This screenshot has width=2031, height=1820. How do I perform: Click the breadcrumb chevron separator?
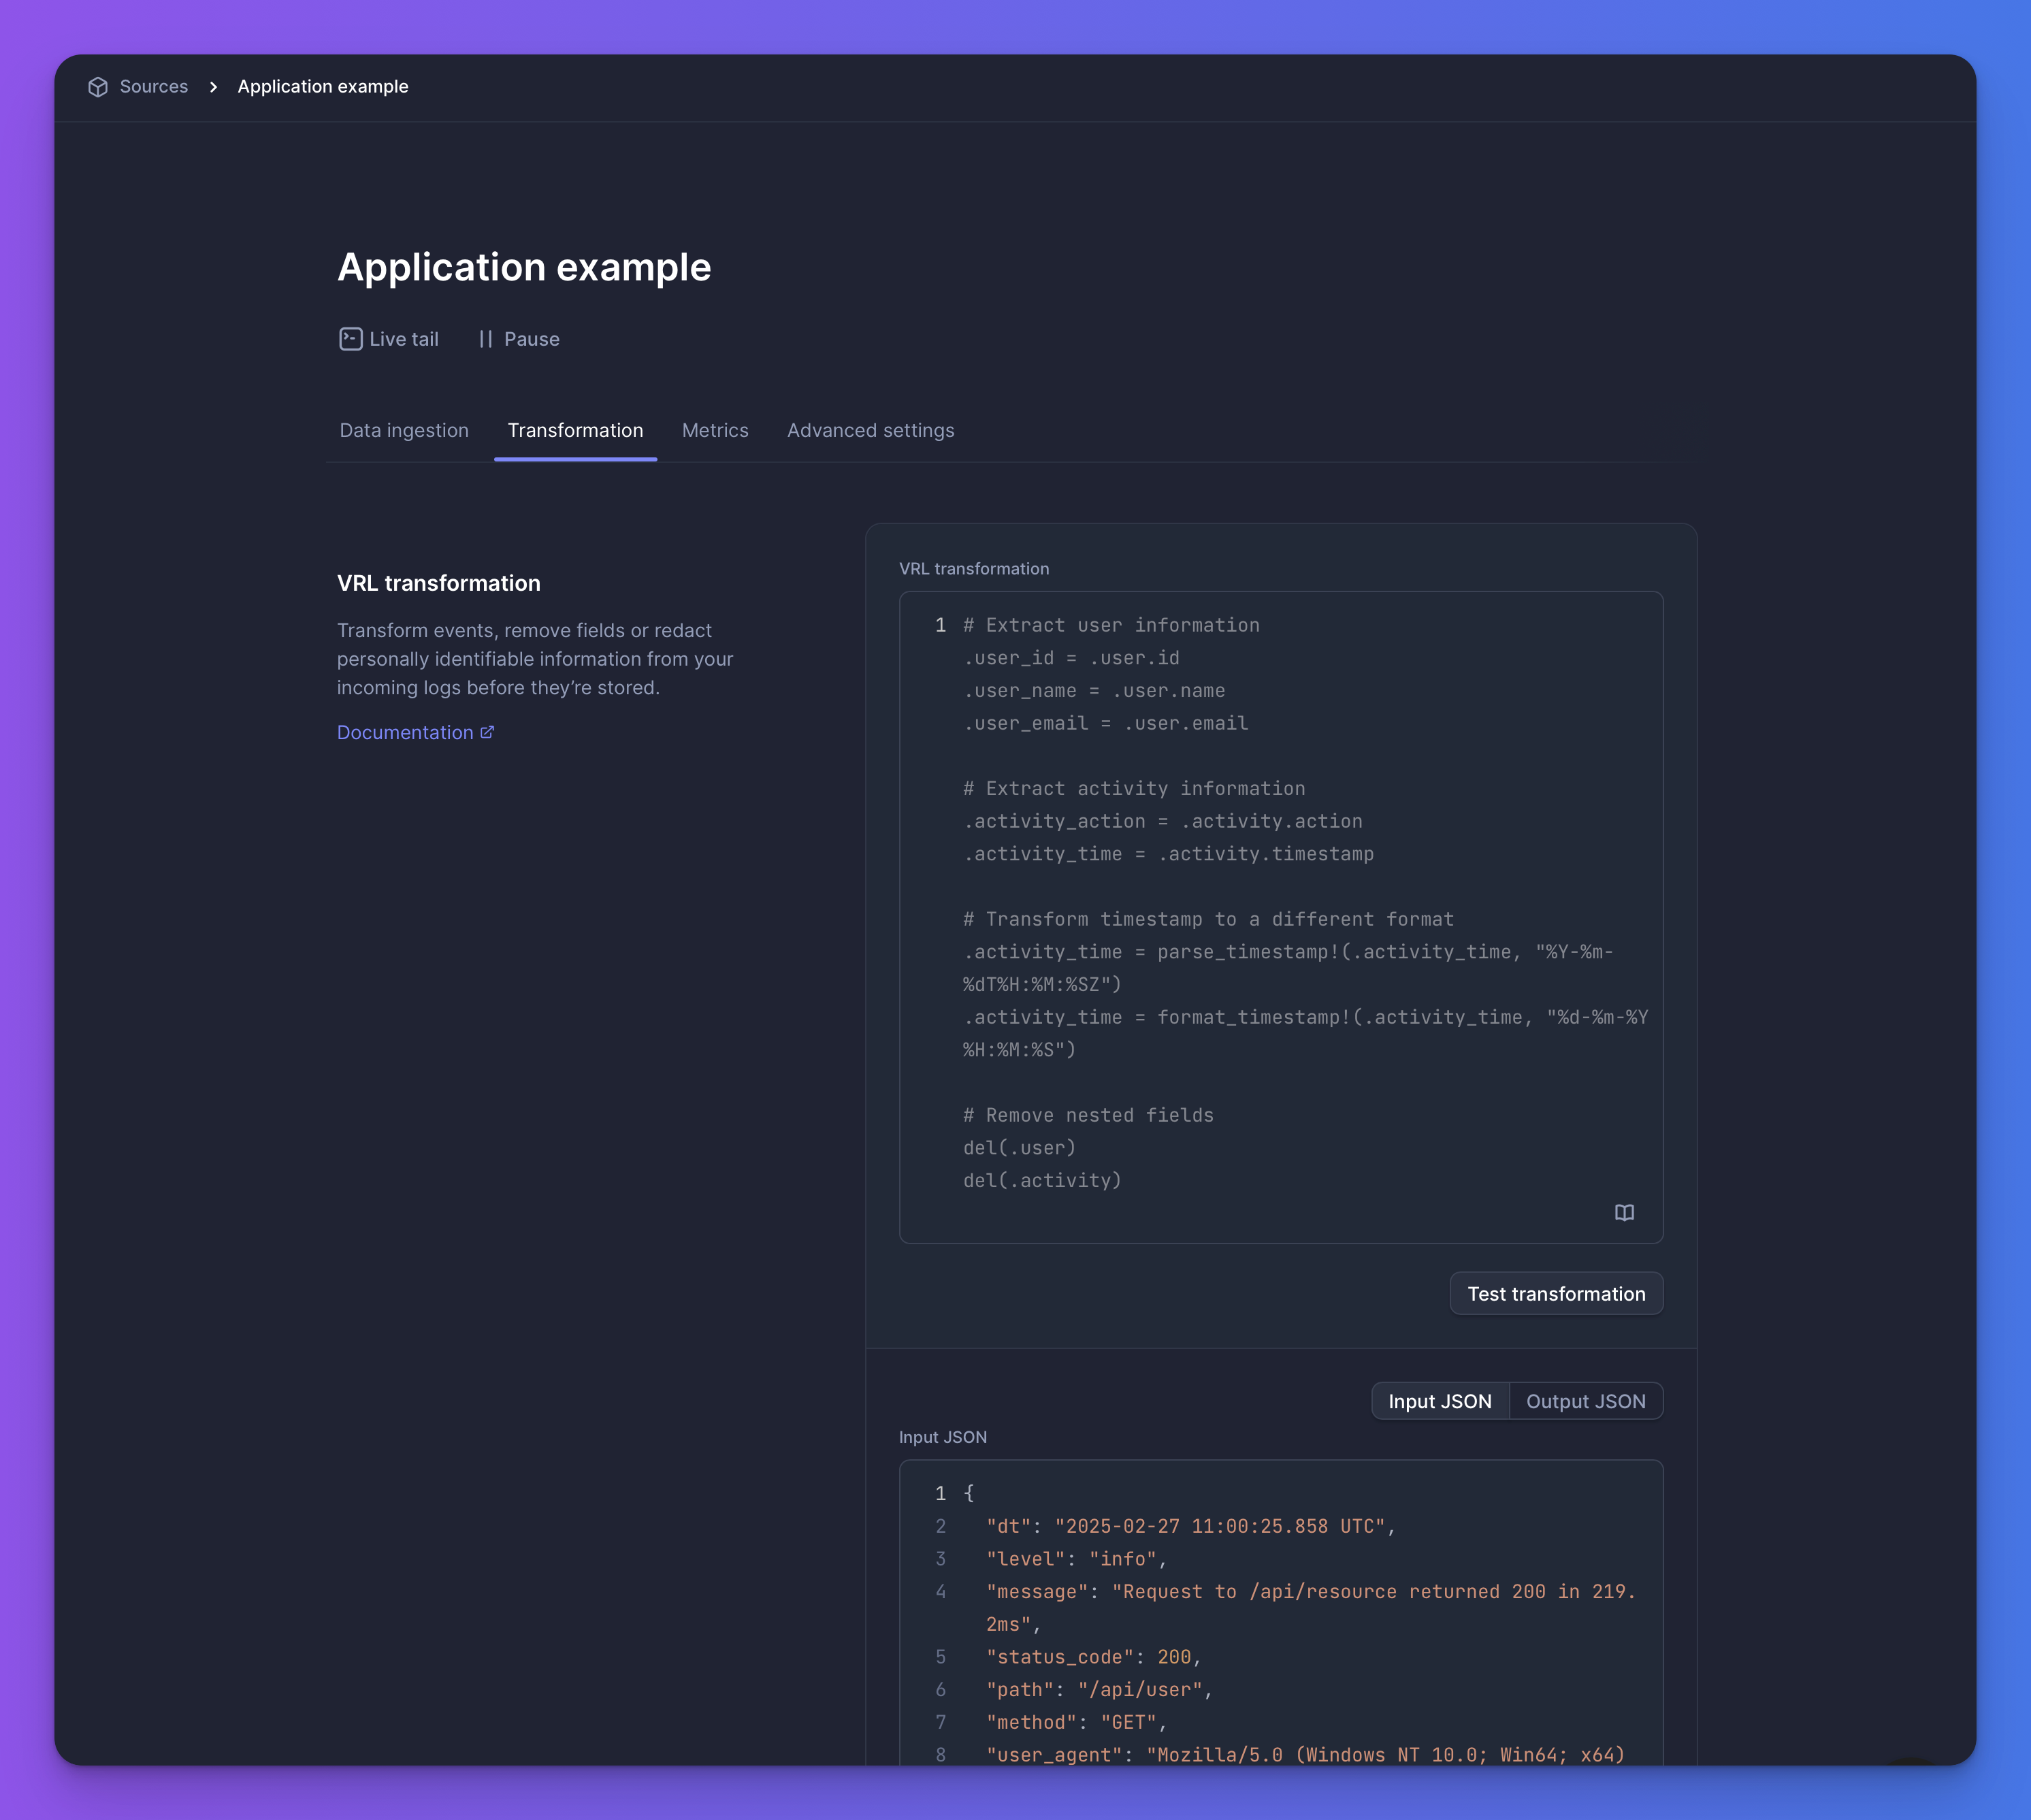pos(213,87)
